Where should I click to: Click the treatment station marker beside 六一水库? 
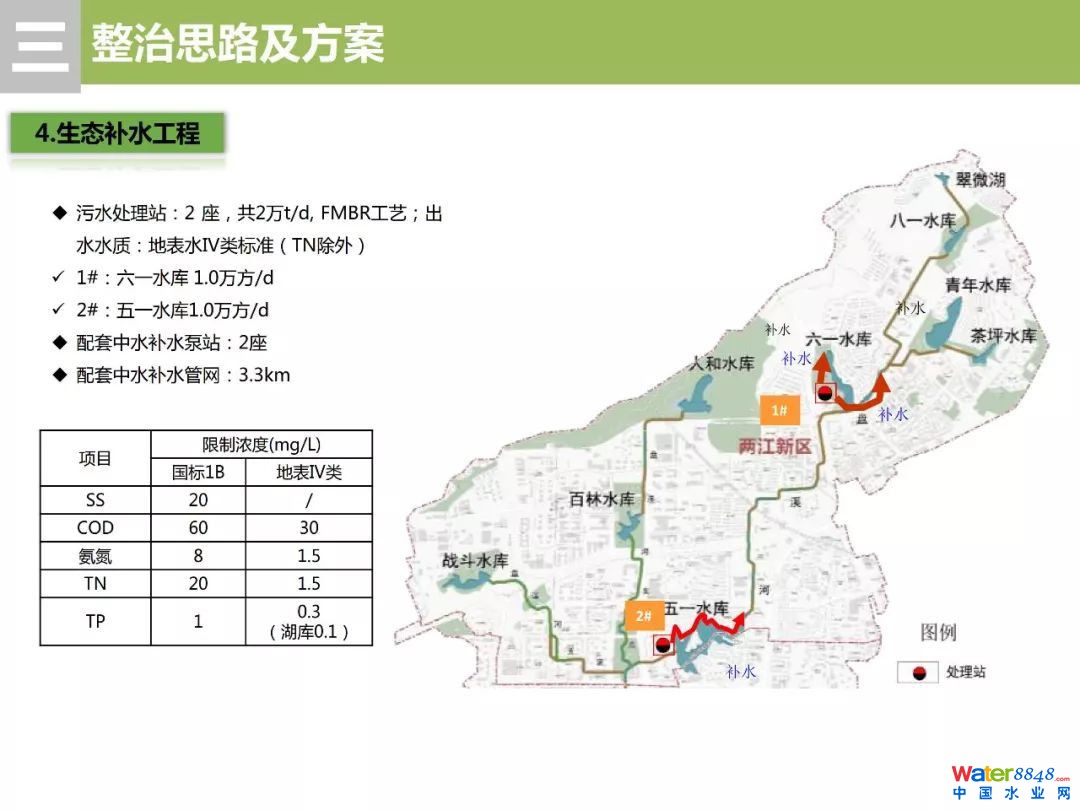(x=825, y=393)
